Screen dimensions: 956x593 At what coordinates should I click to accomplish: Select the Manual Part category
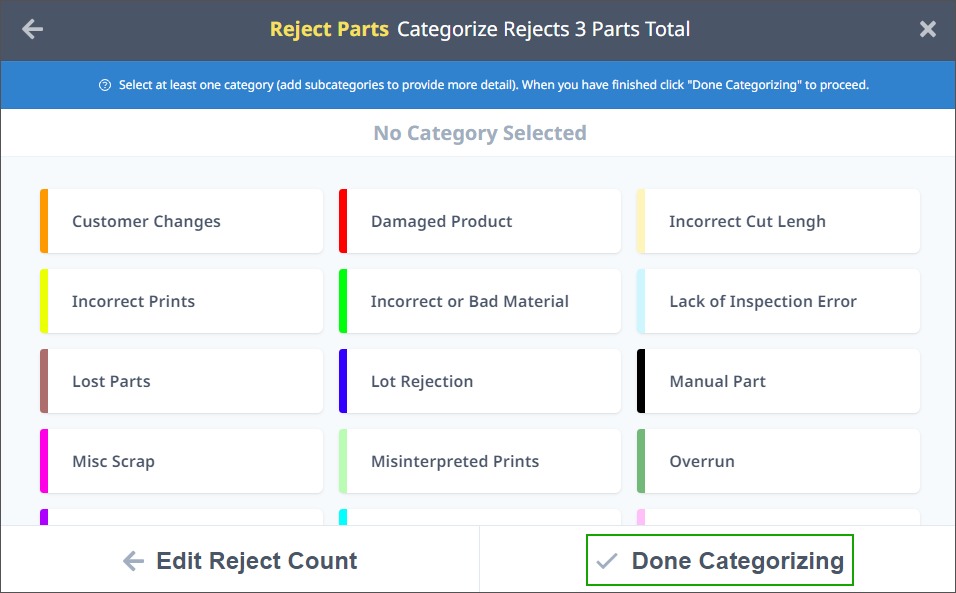pos(778,381)
